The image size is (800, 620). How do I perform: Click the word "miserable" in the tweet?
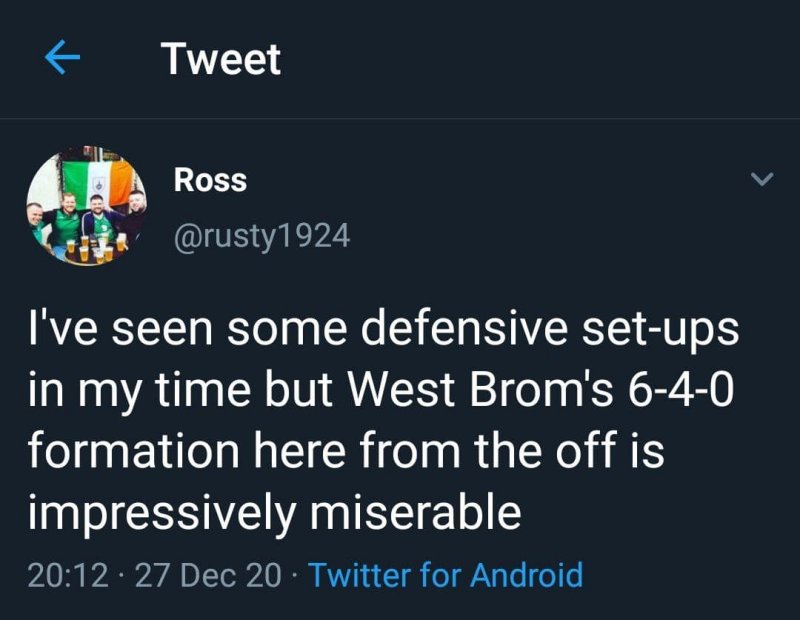pos(417,513)
